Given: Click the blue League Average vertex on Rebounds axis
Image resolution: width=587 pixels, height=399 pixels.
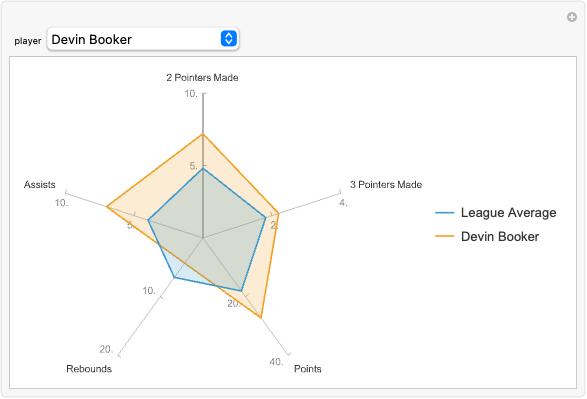Looking at the screenshot, I should [174, 278].
